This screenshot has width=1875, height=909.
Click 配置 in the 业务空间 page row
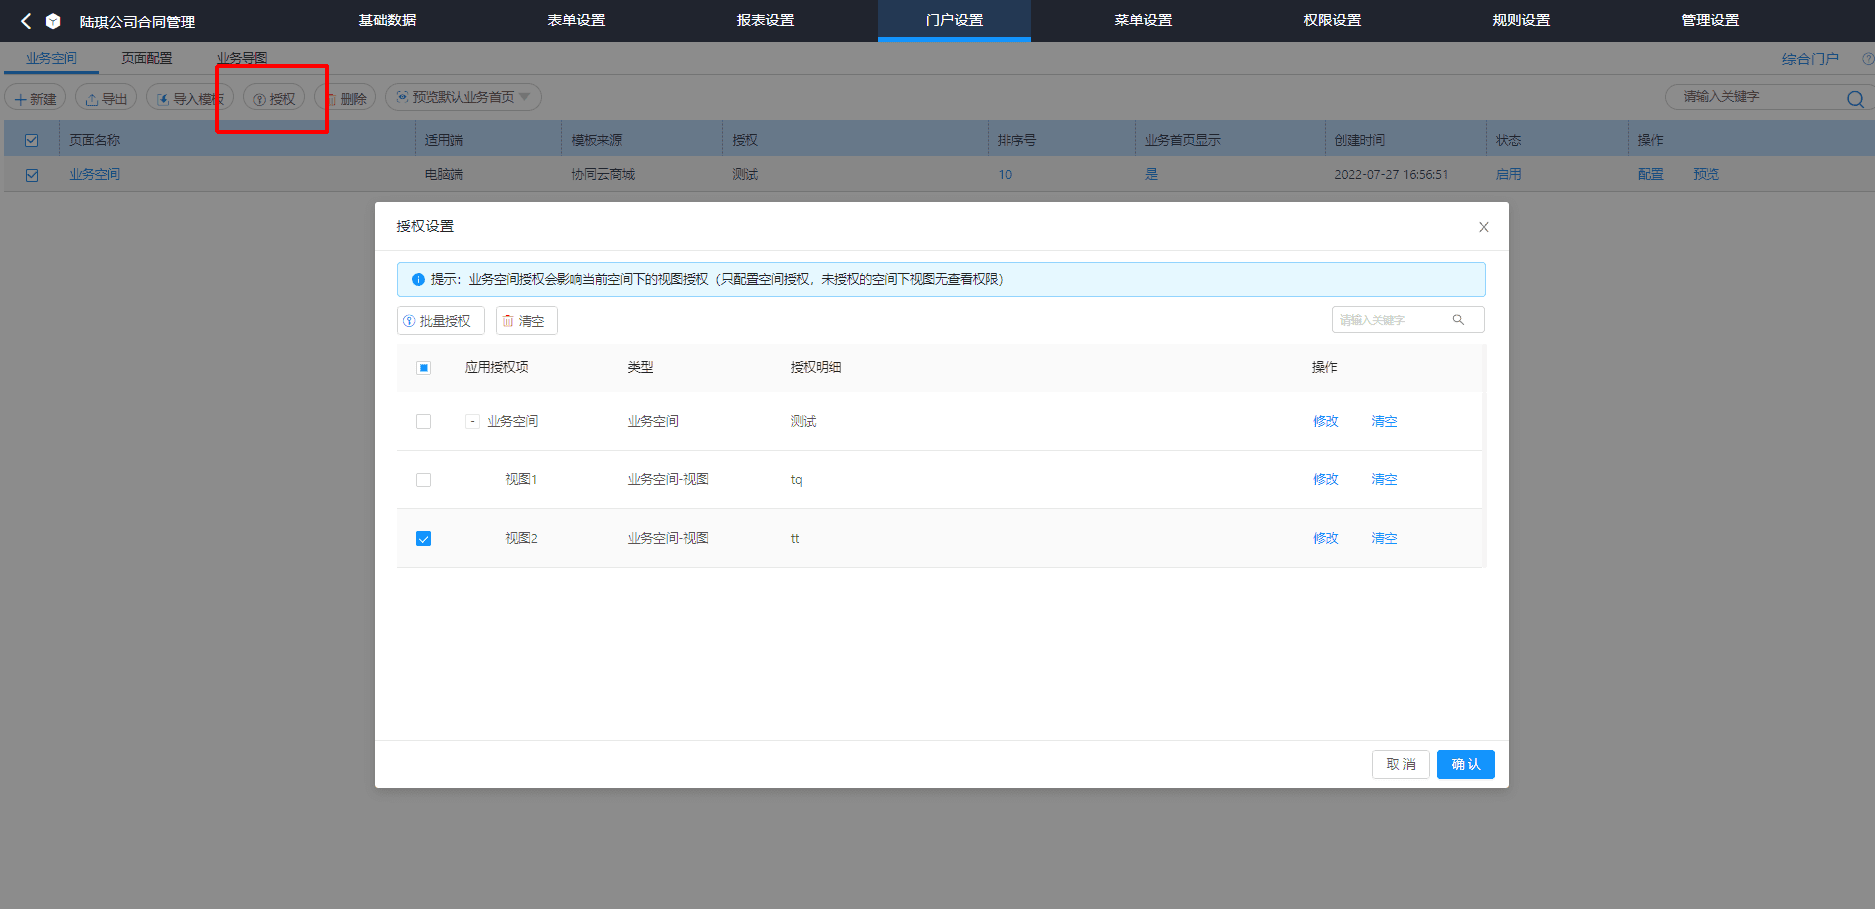(1651, 174)
